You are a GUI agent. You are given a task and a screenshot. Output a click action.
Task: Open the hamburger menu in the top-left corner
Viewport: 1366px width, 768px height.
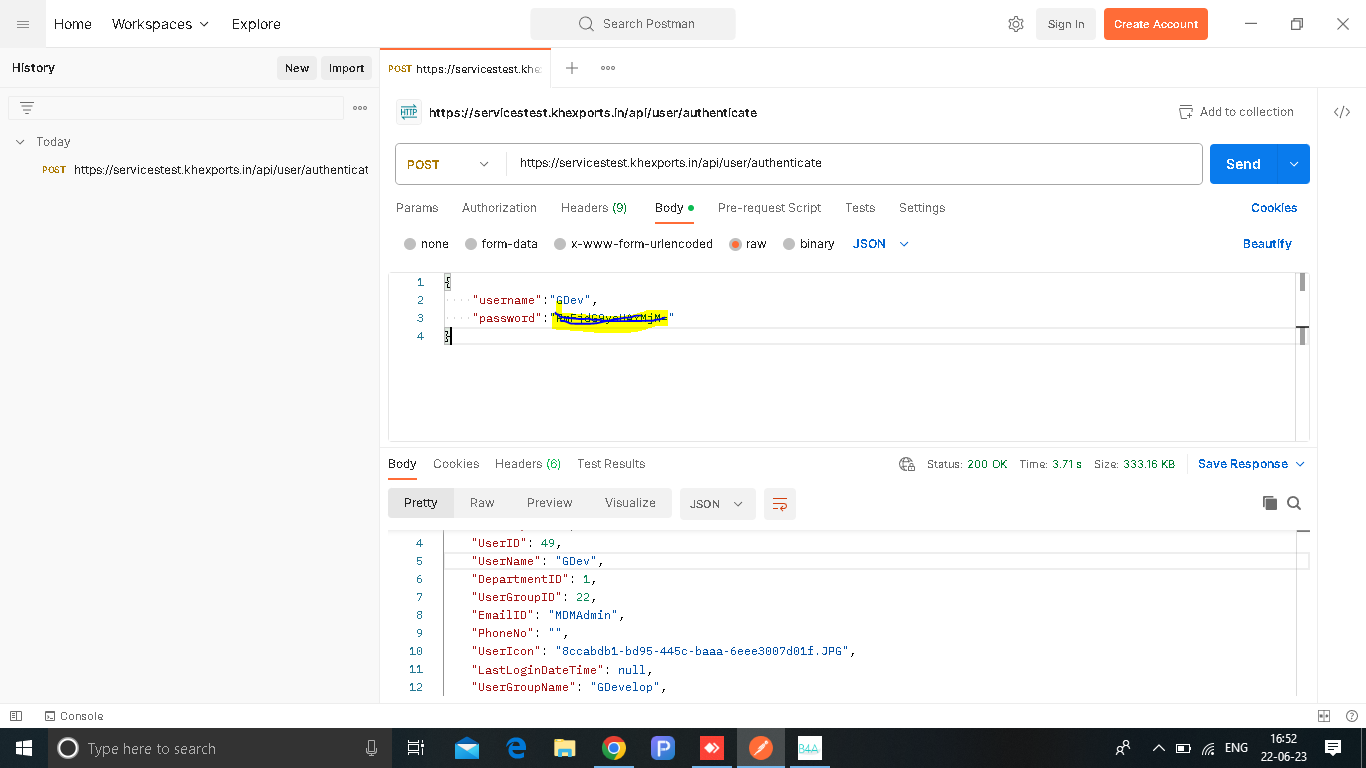(x=22, y=24)
